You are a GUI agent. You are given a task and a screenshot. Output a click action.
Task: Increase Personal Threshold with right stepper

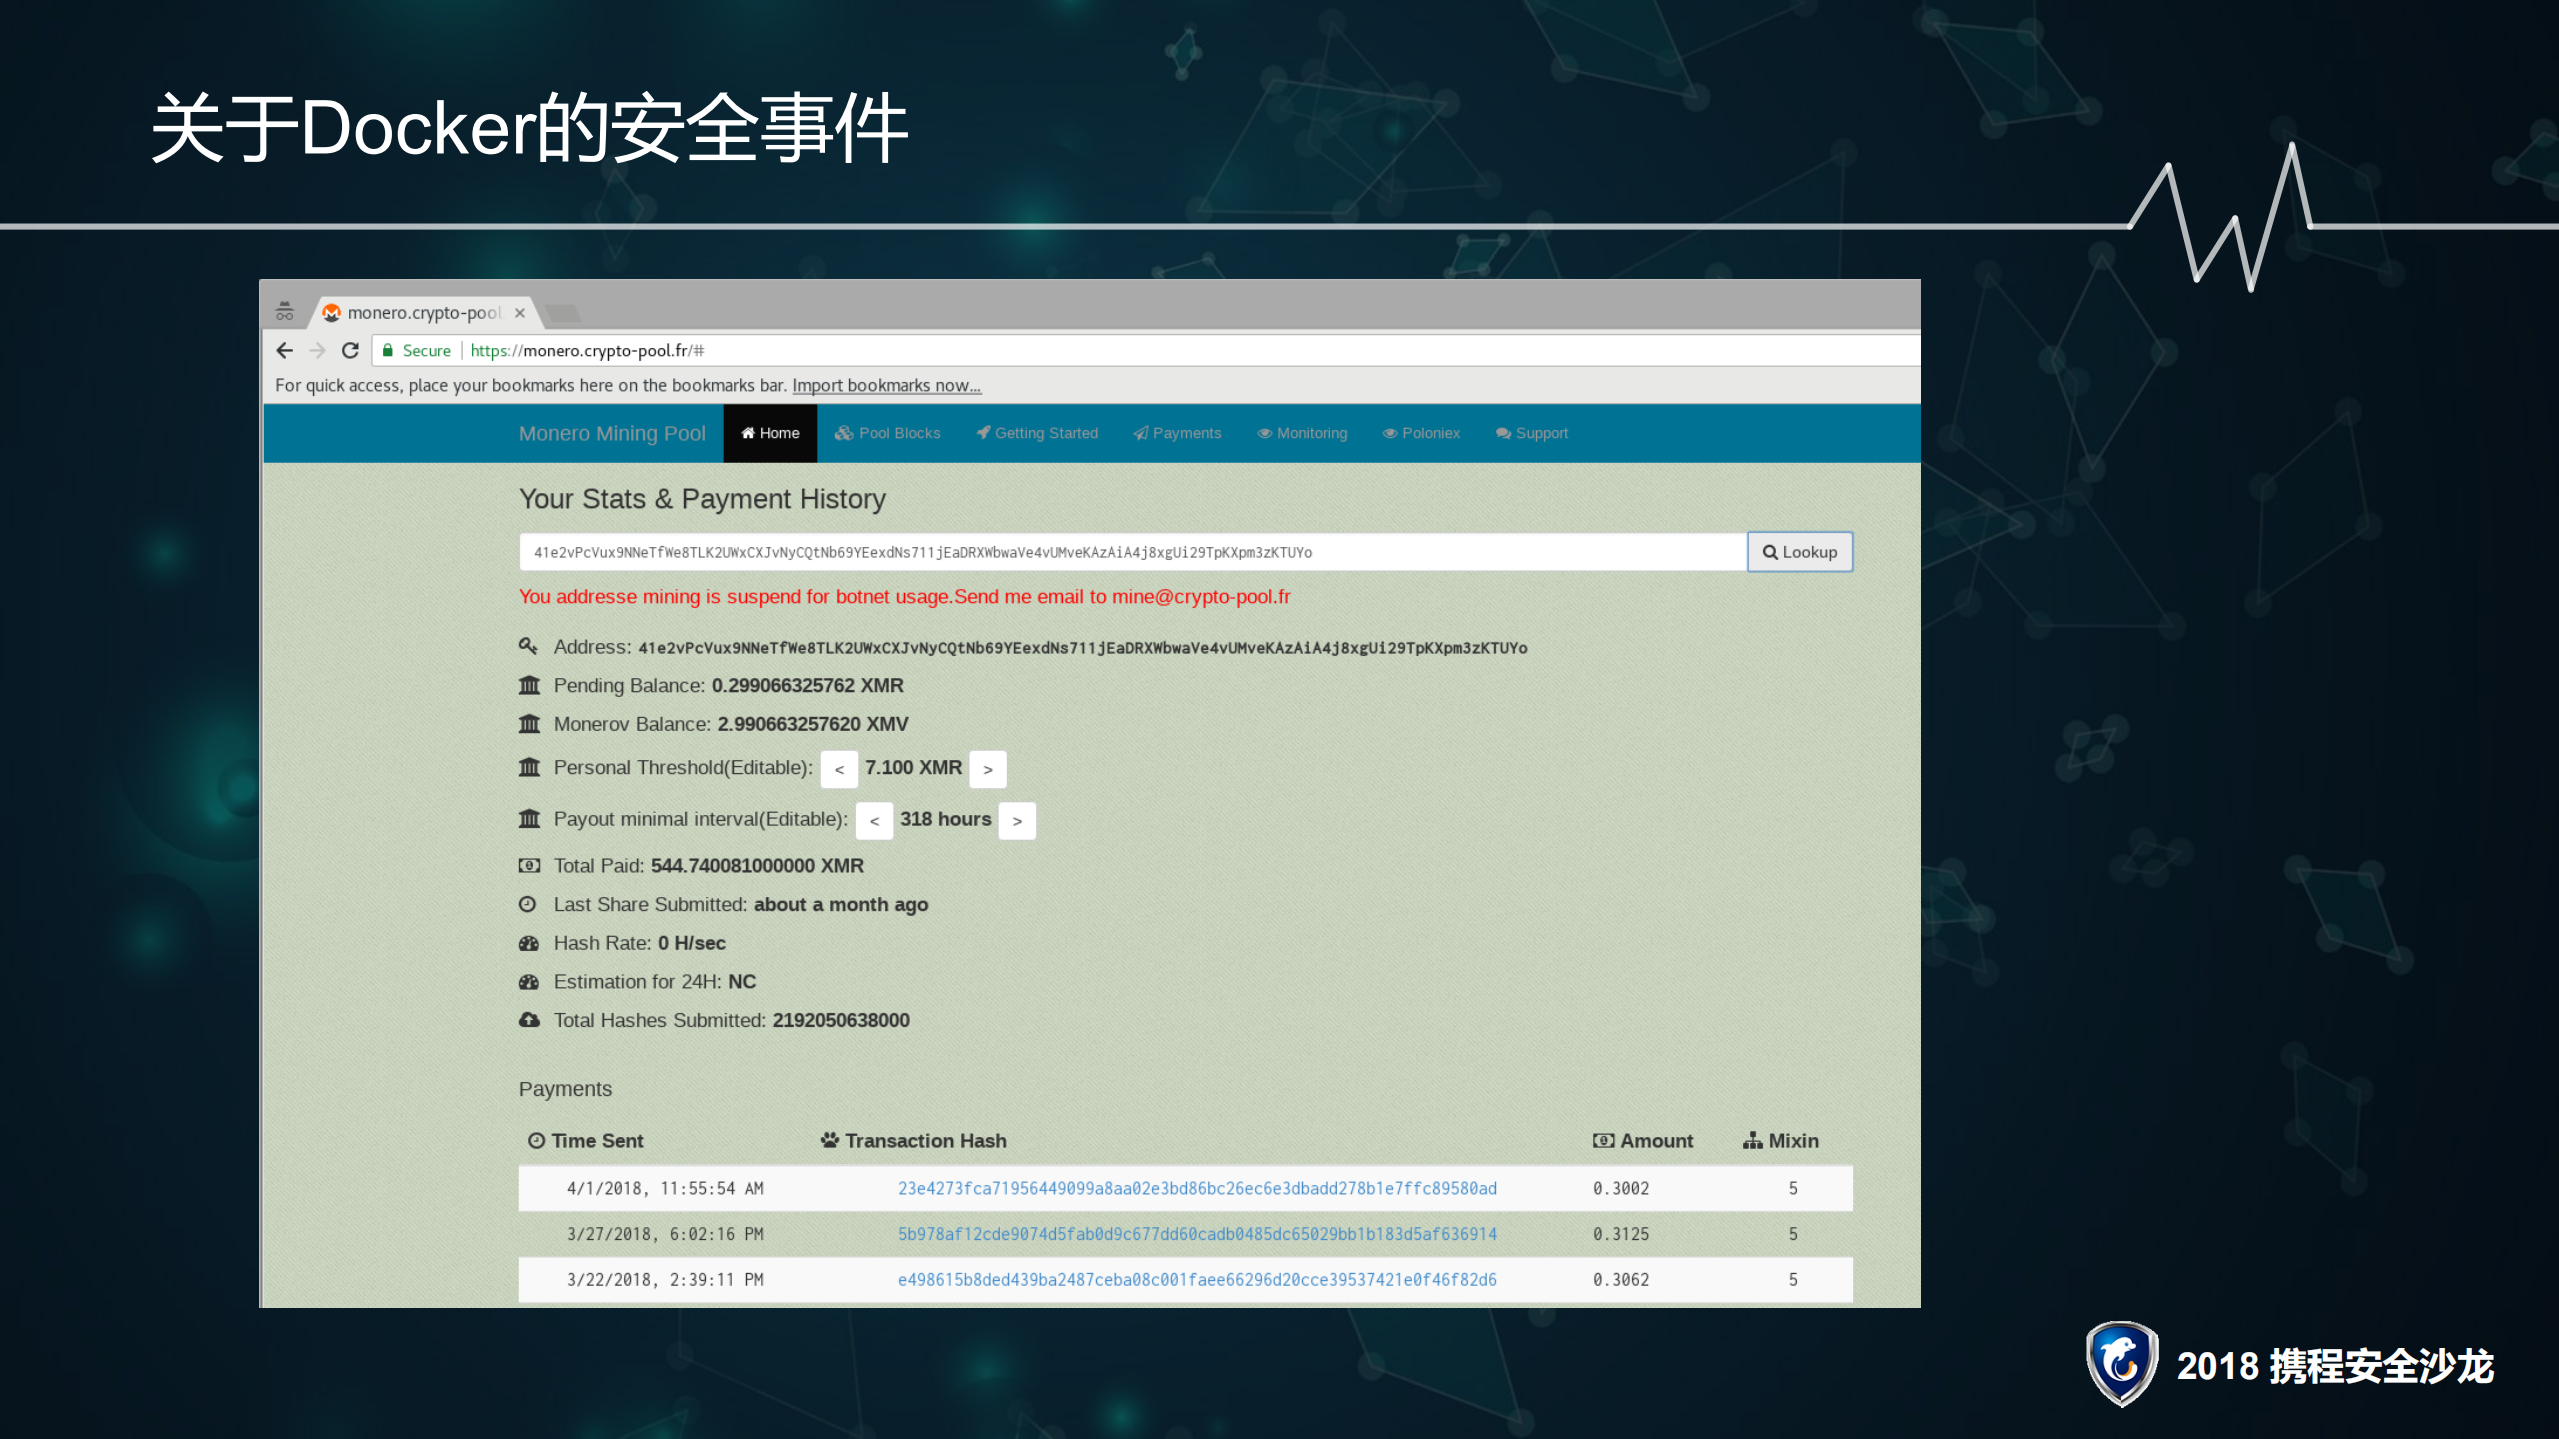pos(987,768)
